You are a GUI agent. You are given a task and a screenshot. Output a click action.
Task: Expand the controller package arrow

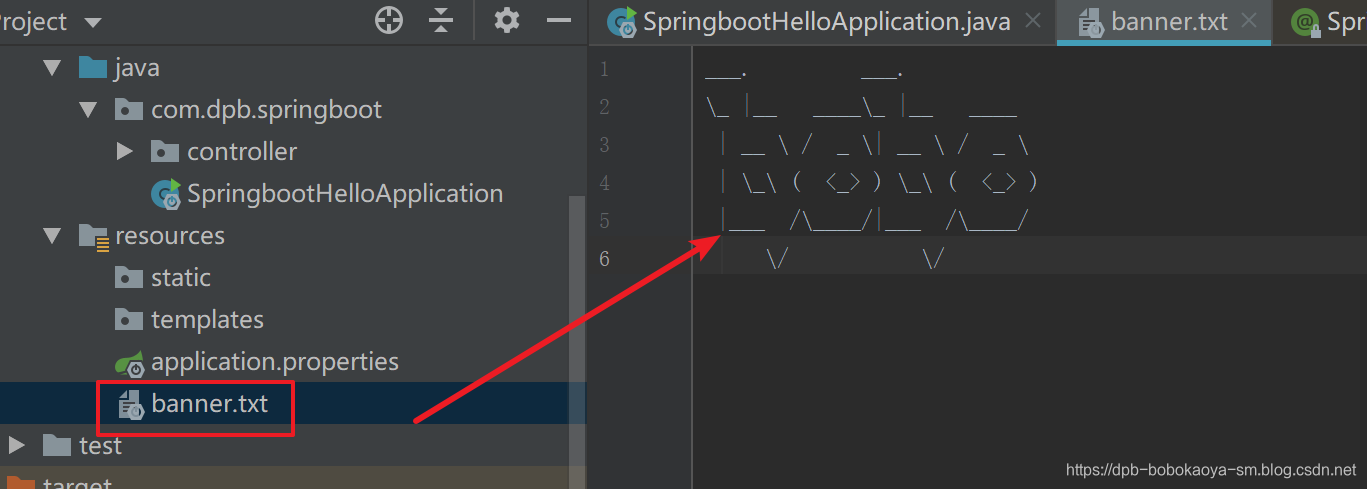pos(124,151)
